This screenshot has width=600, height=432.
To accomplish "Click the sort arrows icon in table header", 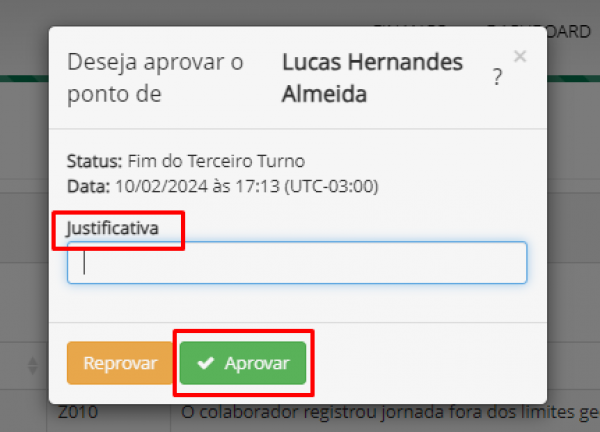I will click(x=31, y=364).
